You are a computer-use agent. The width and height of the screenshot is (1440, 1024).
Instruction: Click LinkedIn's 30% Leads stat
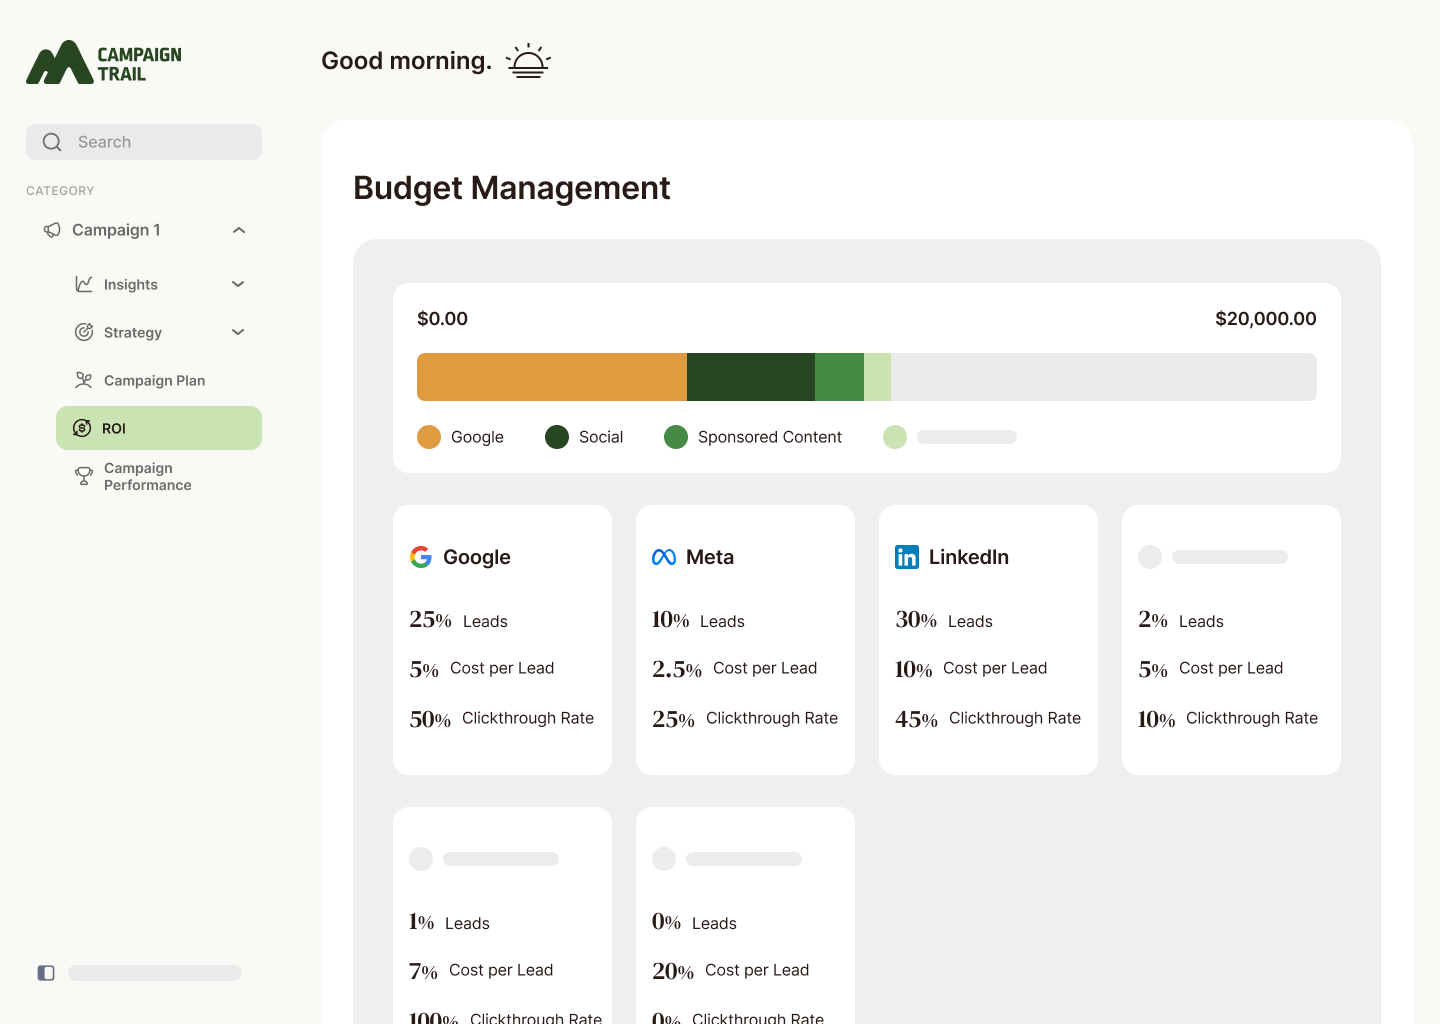tap(944, 620)
